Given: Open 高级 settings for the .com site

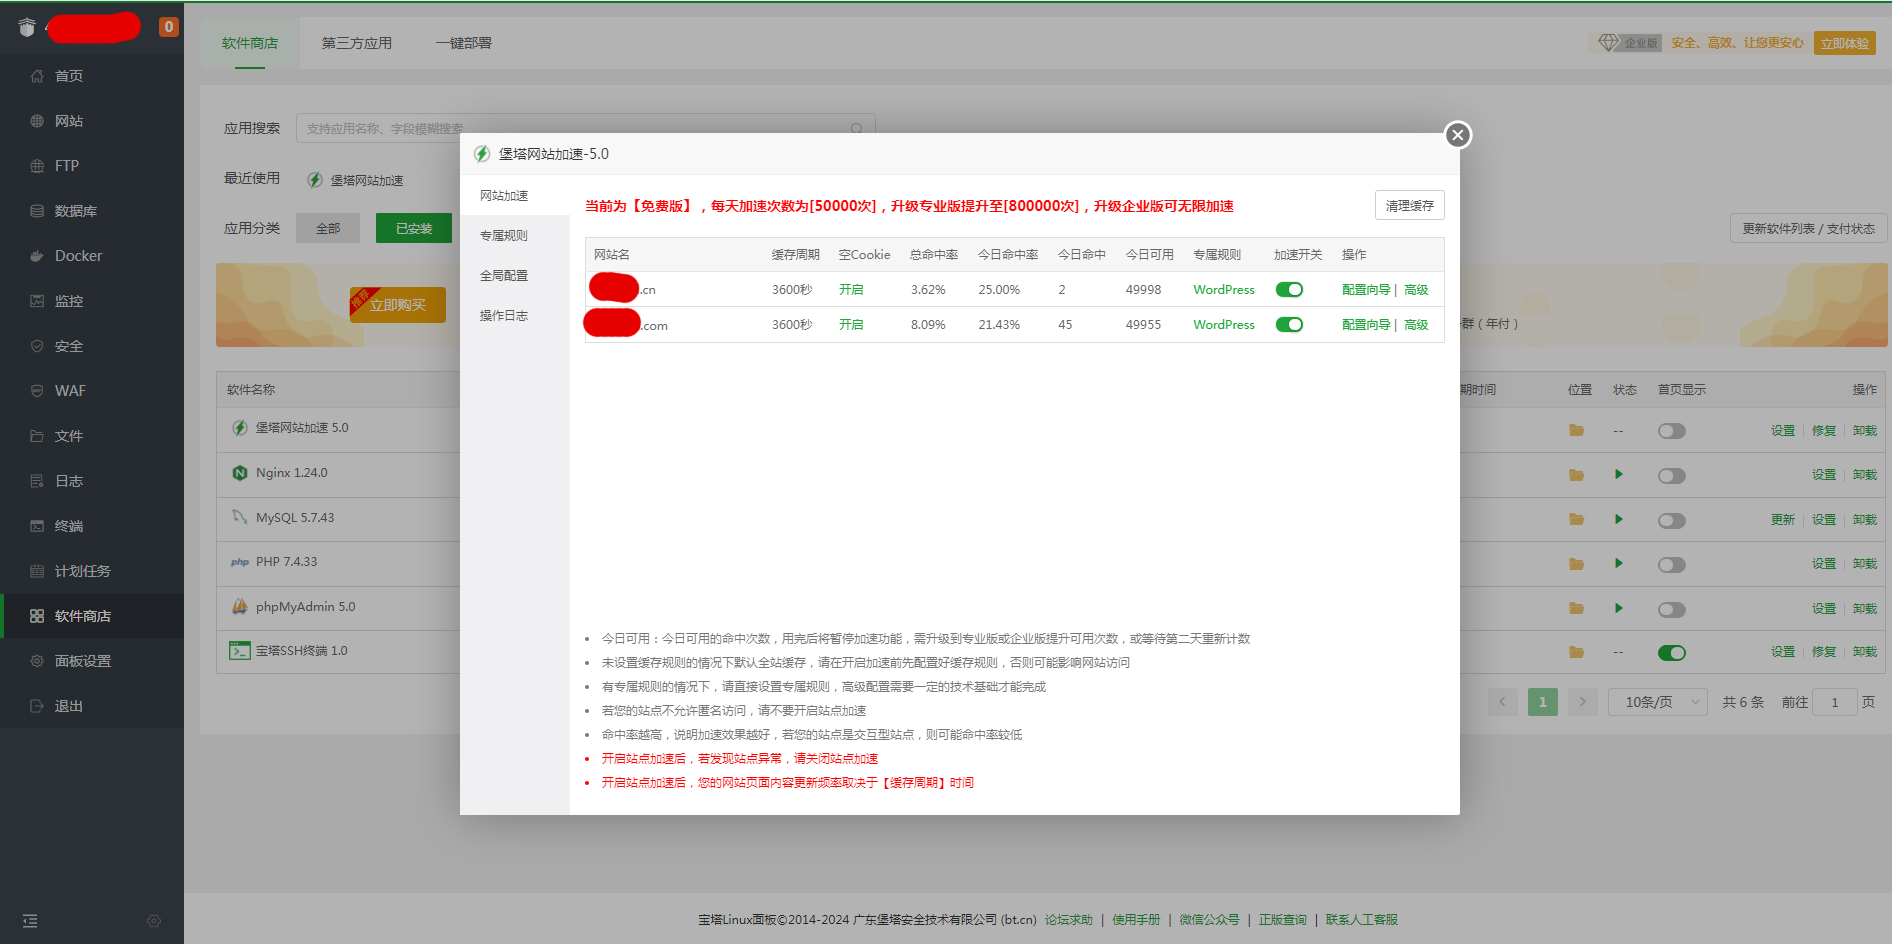Looking at the screenshot, I should point(1416,325).
